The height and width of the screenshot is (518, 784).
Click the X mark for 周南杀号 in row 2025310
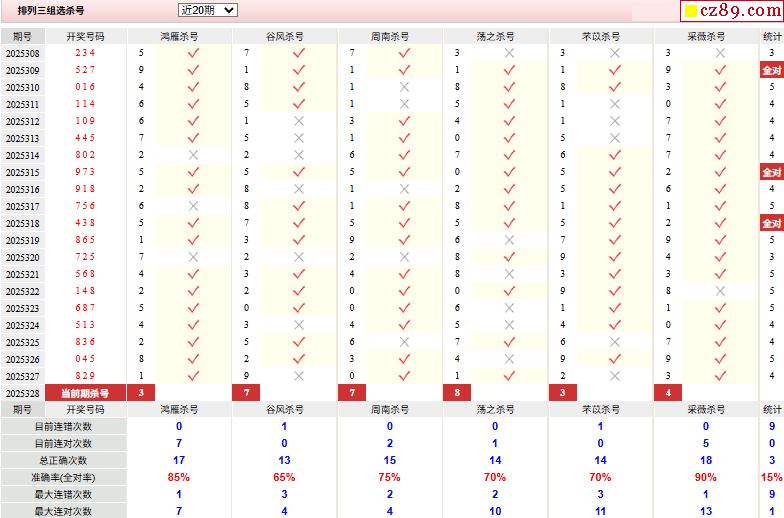[x=404, y=87]
